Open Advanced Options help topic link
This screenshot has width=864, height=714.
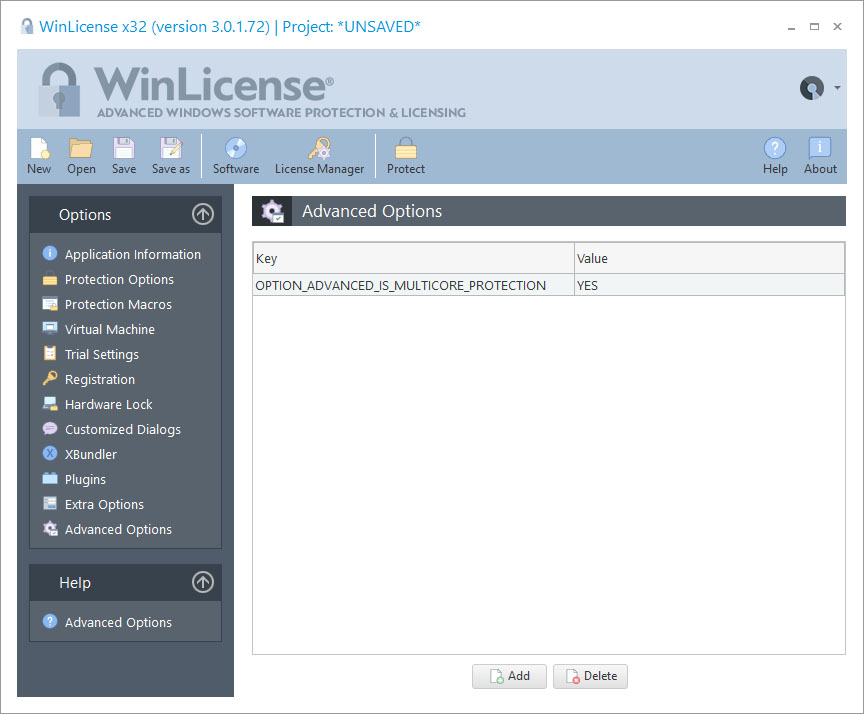pos(118,622)
